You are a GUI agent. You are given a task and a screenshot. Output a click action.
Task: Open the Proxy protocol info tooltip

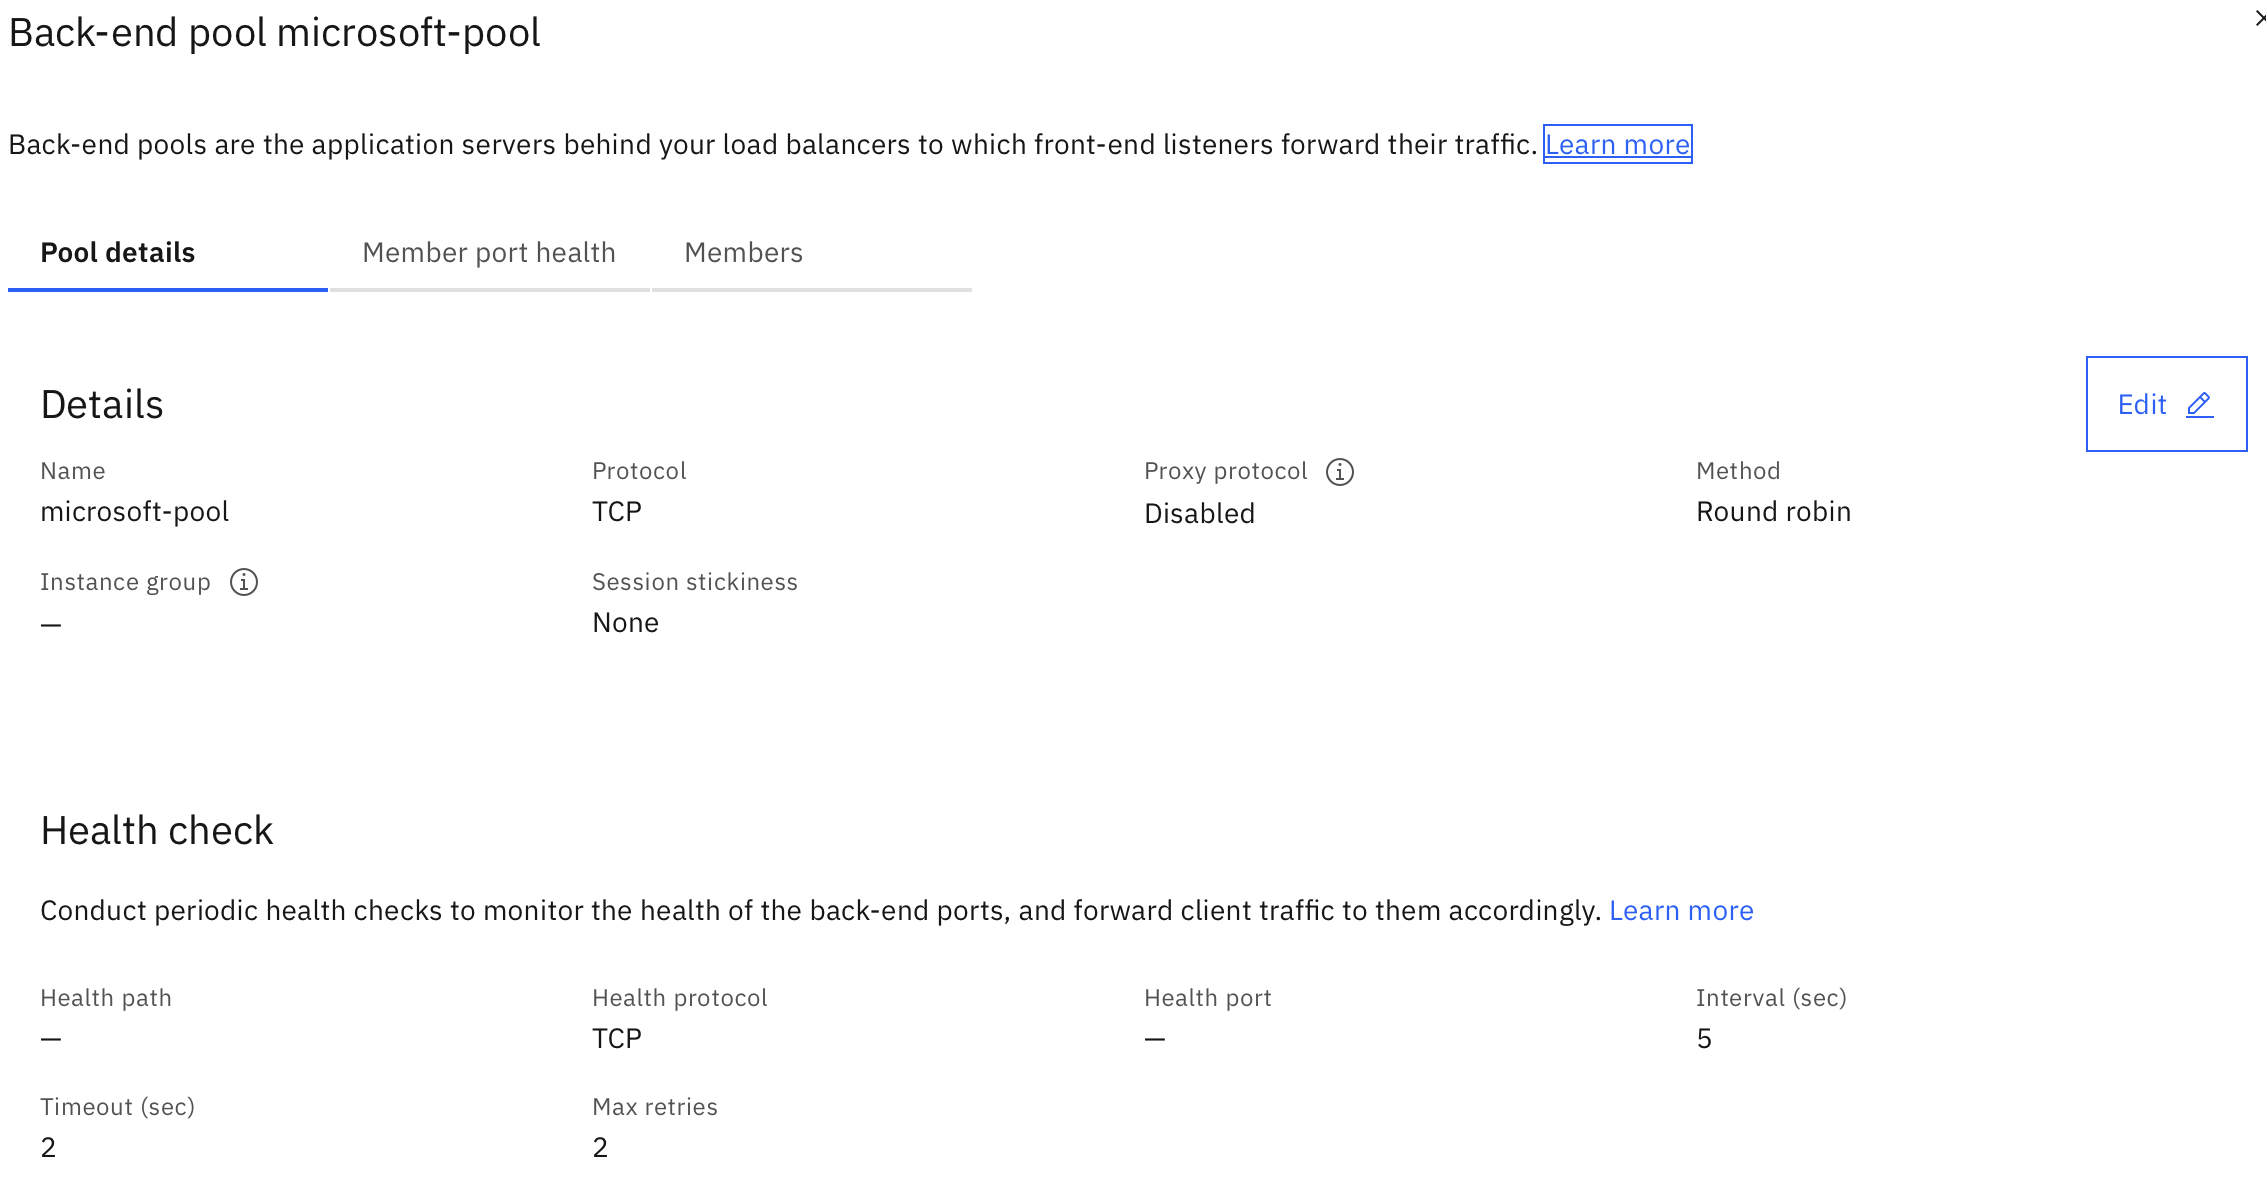[1339, 471]
